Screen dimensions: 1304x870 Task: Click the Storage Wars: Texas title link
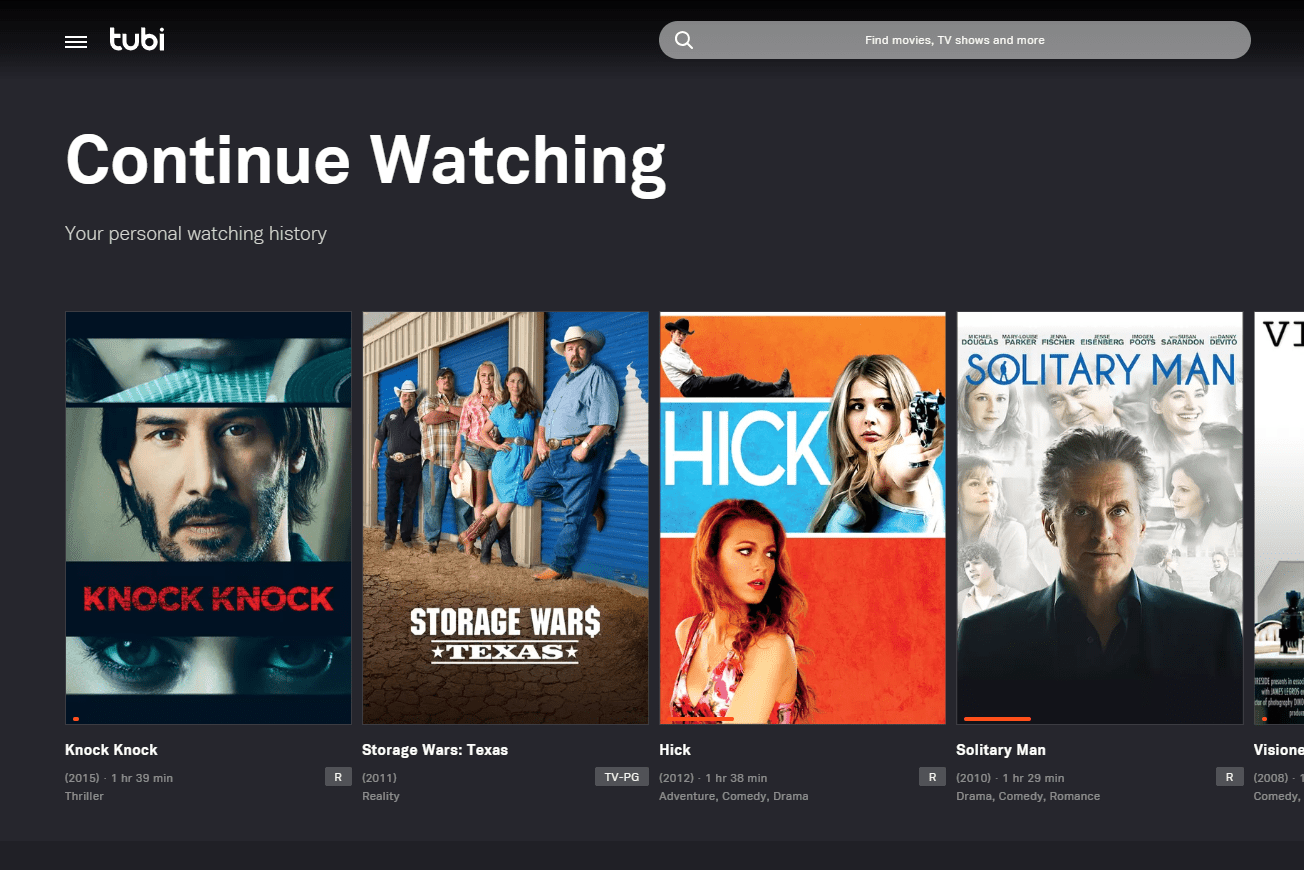[435, 750]
